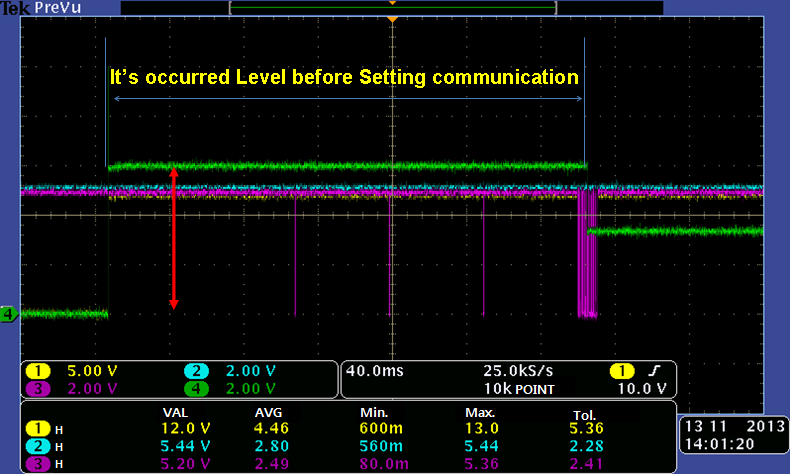The height and width of the screenshot is (474, 790).
Task: Click the AVG column header
Action: pos(269,413)
